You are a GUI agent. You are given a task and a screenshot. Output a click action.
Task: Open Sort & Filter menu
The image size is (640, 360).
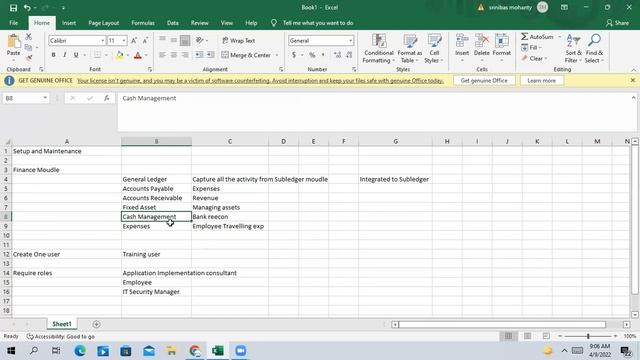[573, 49]
